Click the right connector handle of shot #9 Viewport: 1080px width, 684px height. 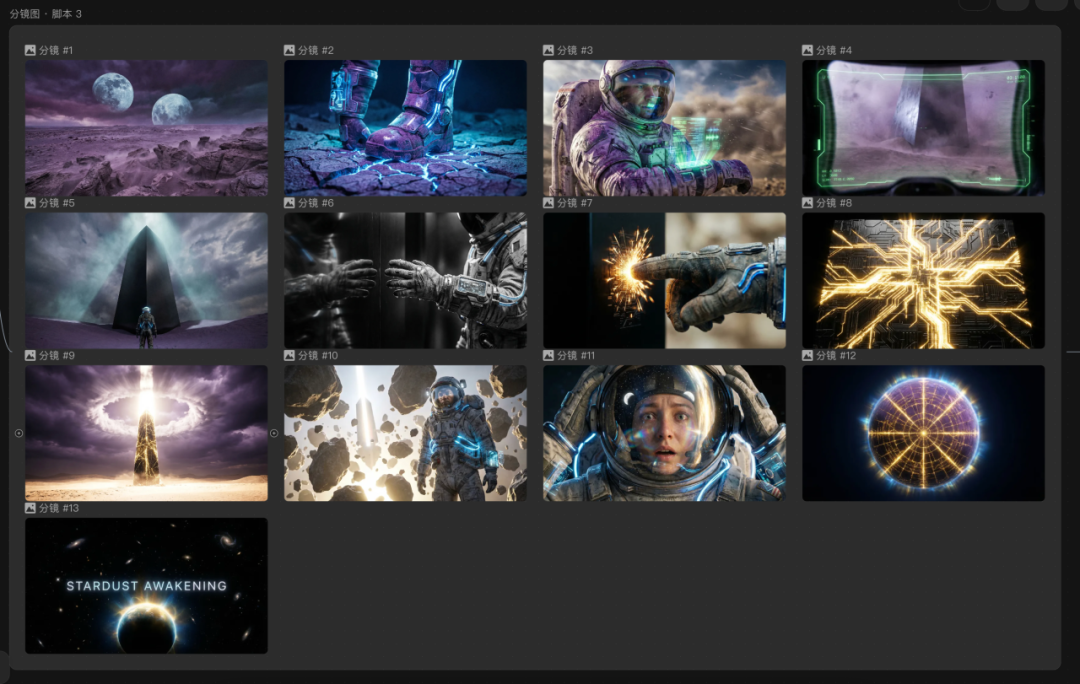pos(274,433)
